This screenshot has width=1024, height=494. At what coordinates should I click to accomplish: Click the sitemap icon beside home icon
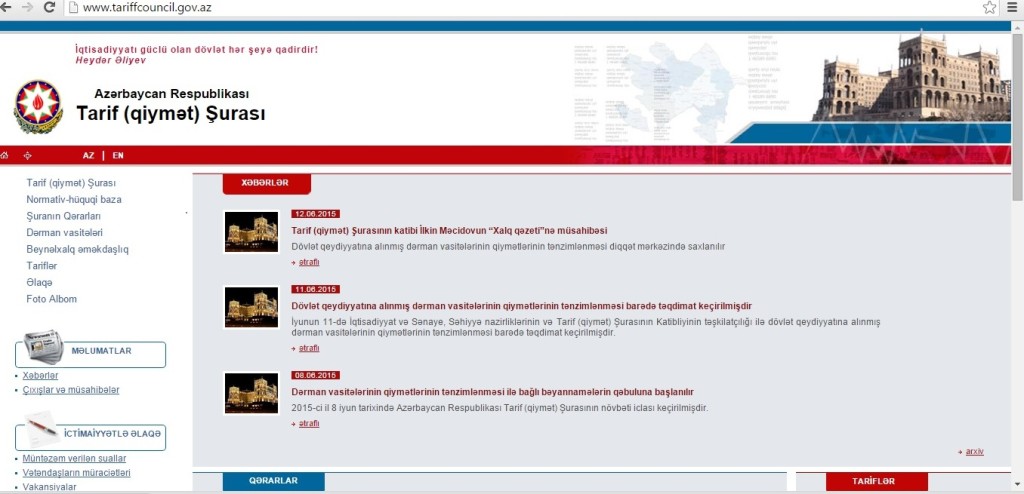28,156
